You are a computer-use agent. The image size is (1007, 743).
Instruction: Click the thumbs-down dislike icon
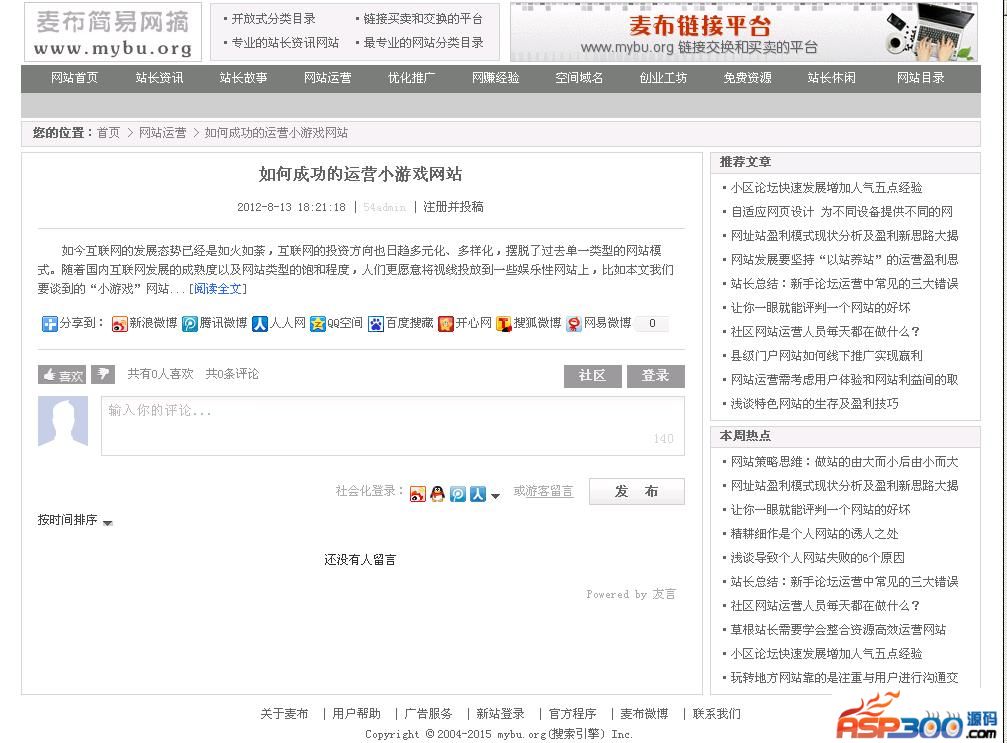click(103, 374)
